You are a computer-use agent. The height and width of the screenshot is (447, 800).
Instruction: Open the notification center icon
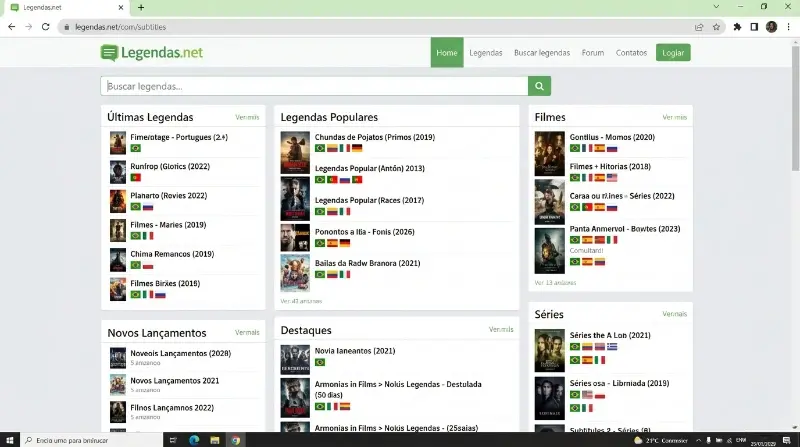[787, 440]
